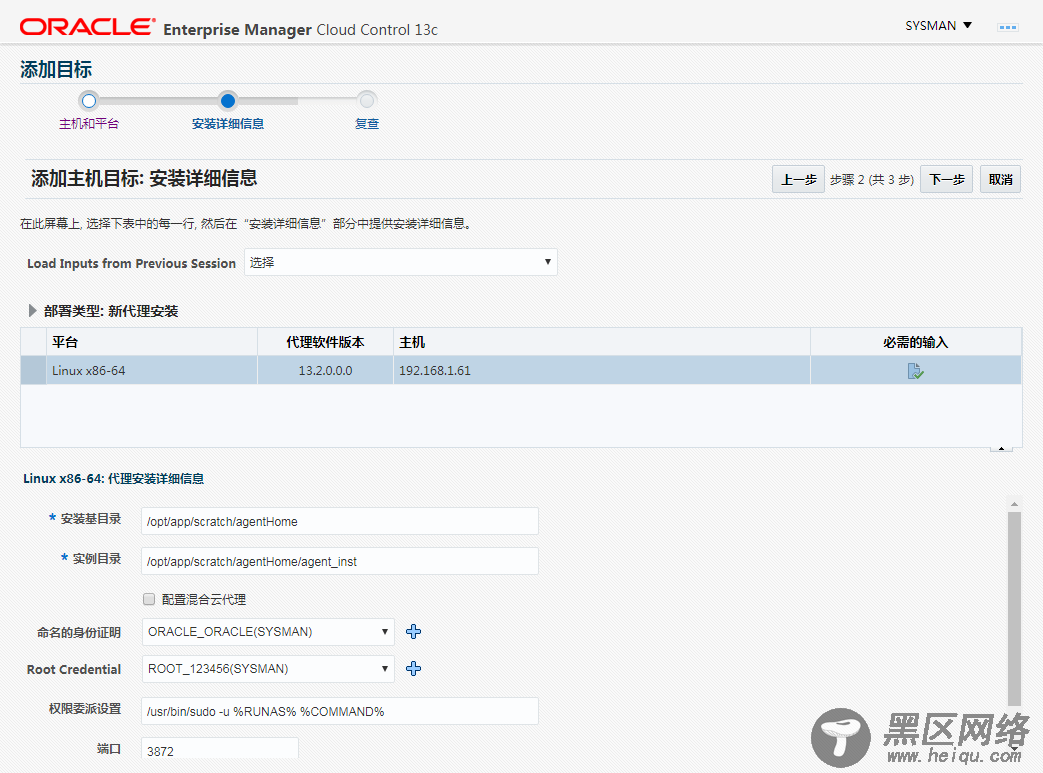The image size is (1043, 773).
Task: Select the row header of Linux x86-64 row
Action: 33,371
